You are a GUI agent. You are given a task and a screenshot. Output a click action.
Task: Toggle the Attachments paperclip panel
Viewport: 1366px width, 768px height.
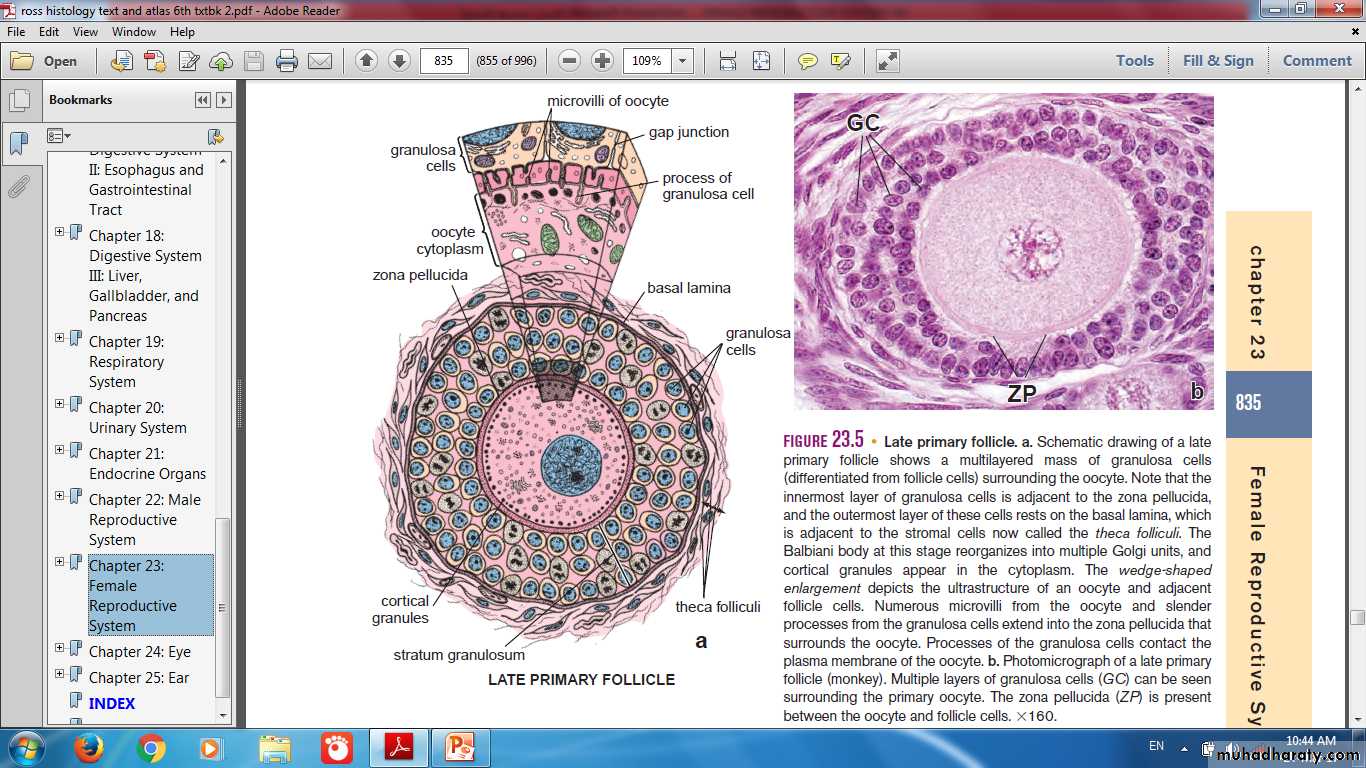click(x=19, y=187)
